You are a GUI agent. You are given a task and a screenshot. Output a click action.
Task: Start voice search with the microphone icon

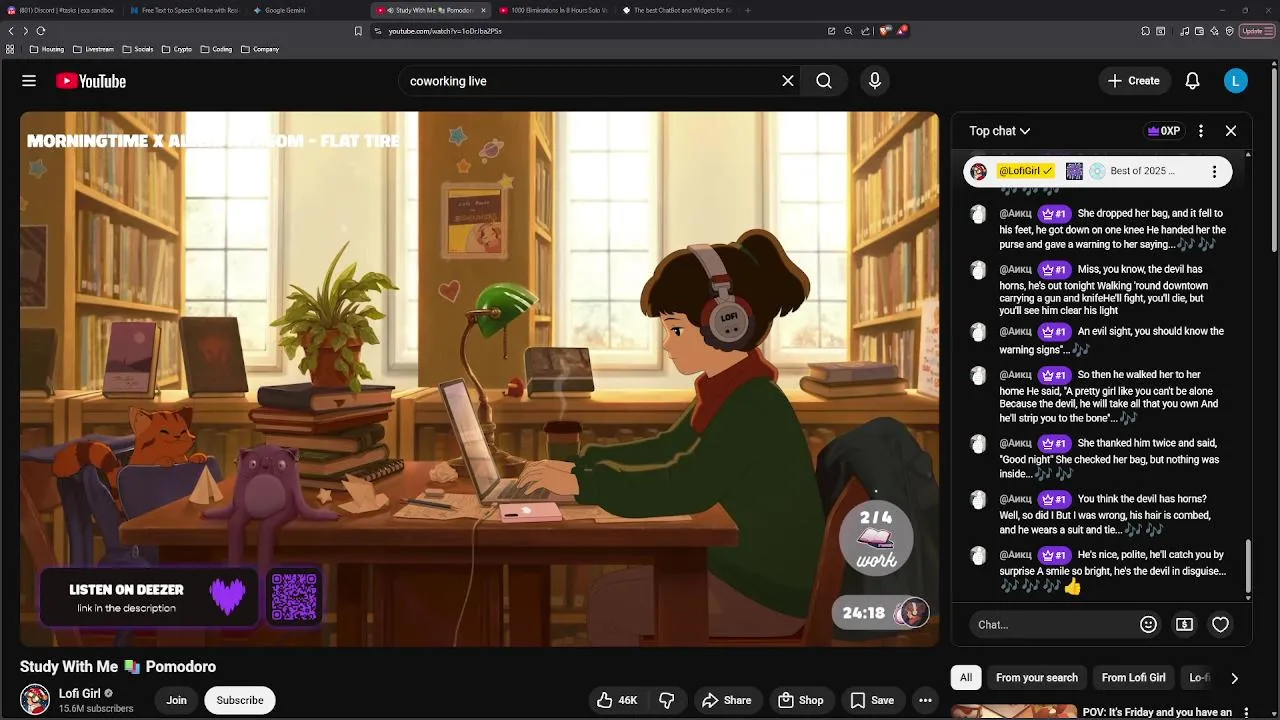click(x=875, y=81)
